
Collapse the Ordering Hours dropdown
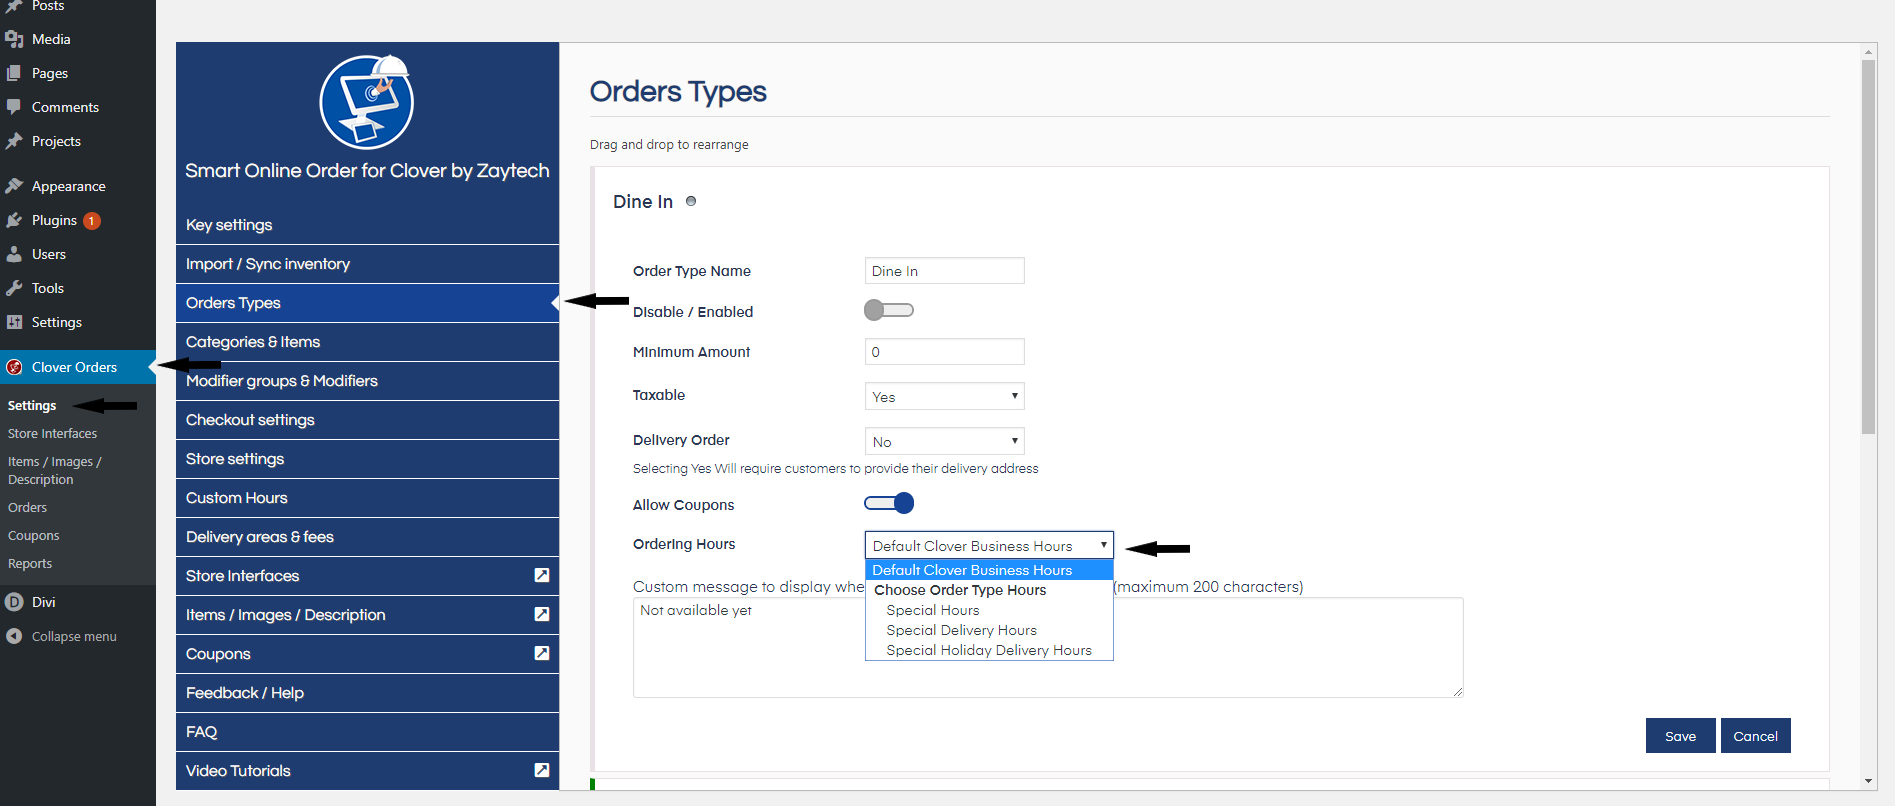[989, 545]
